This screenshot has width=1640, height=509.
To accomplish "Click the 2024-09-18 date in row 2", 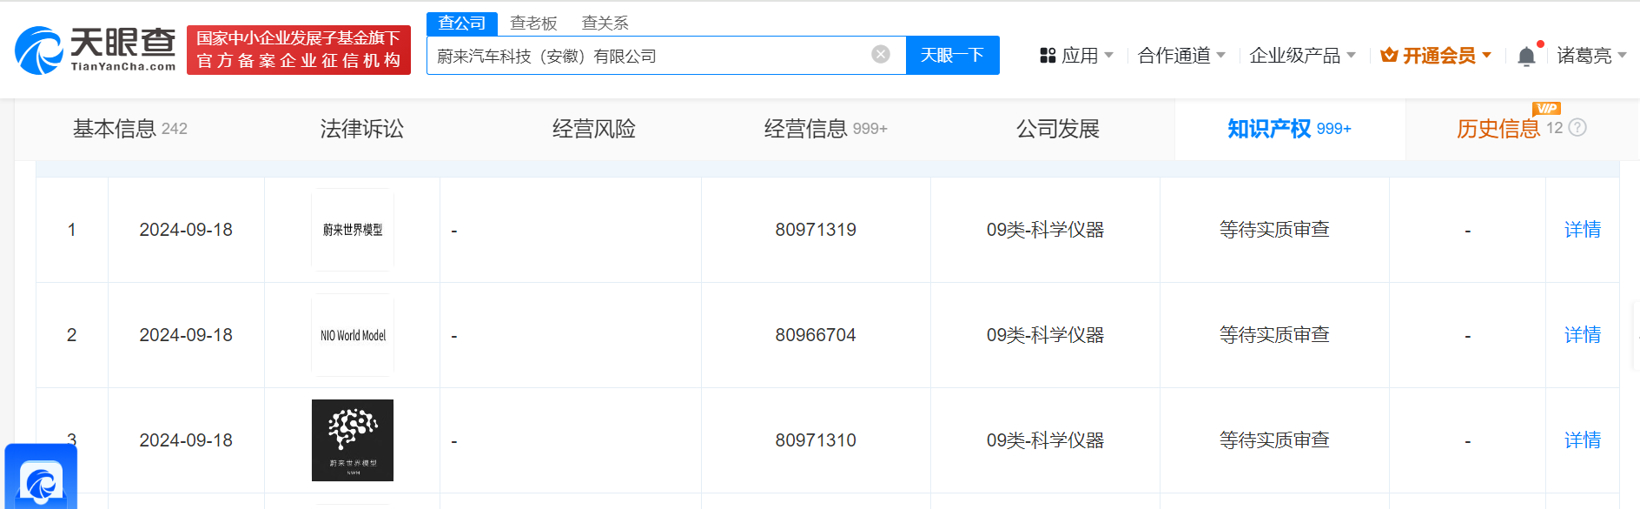I will point(186,335).
